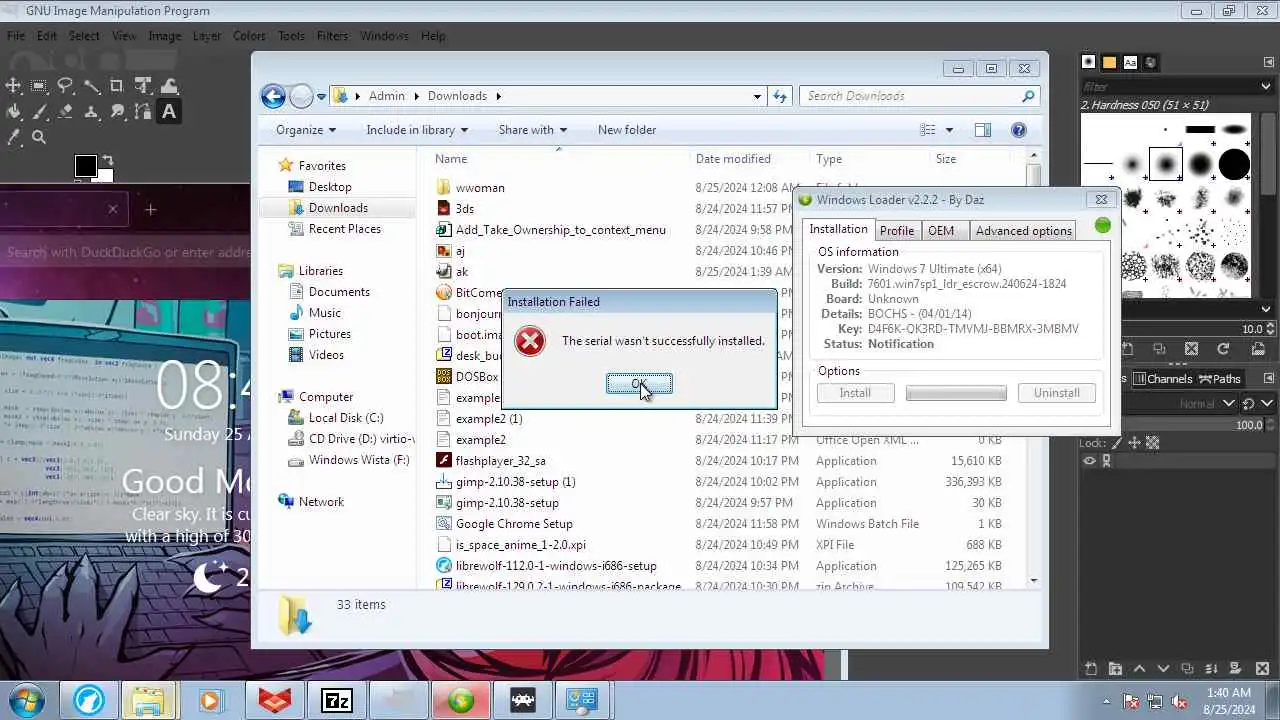Select the Crop tool in GIMP toolbox
Image resolution: width=1280 pixels, height=720 pixels.
coord(117,87)
